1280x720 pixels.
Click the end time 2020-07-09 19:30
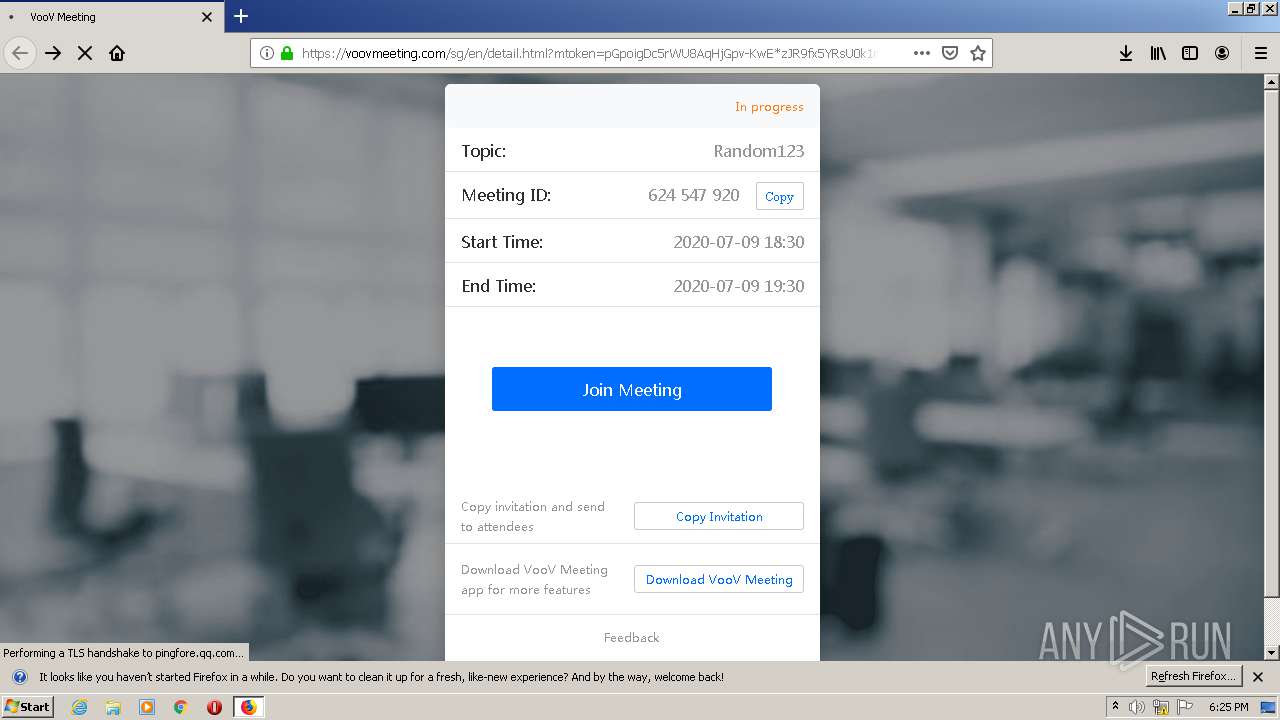point(739,286)
